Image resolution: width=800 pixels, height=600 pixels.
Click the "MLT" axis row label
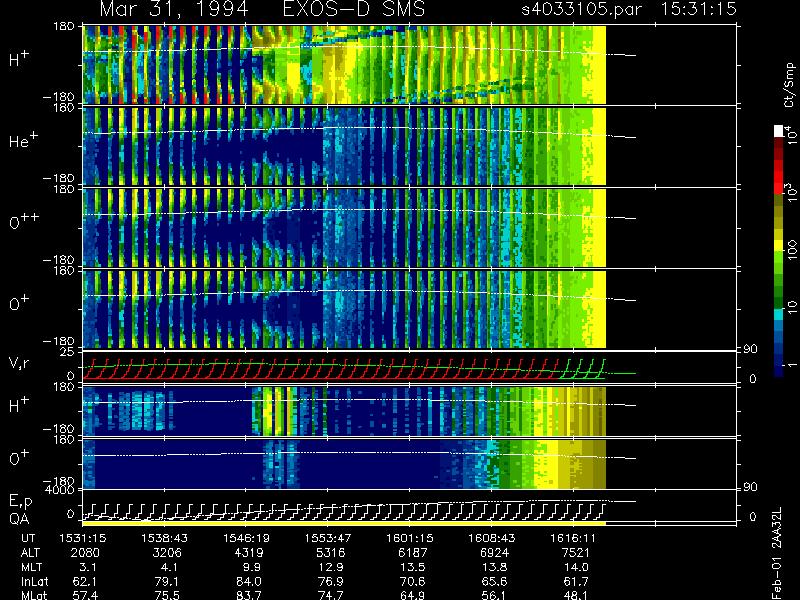click(x=31, y=567)
